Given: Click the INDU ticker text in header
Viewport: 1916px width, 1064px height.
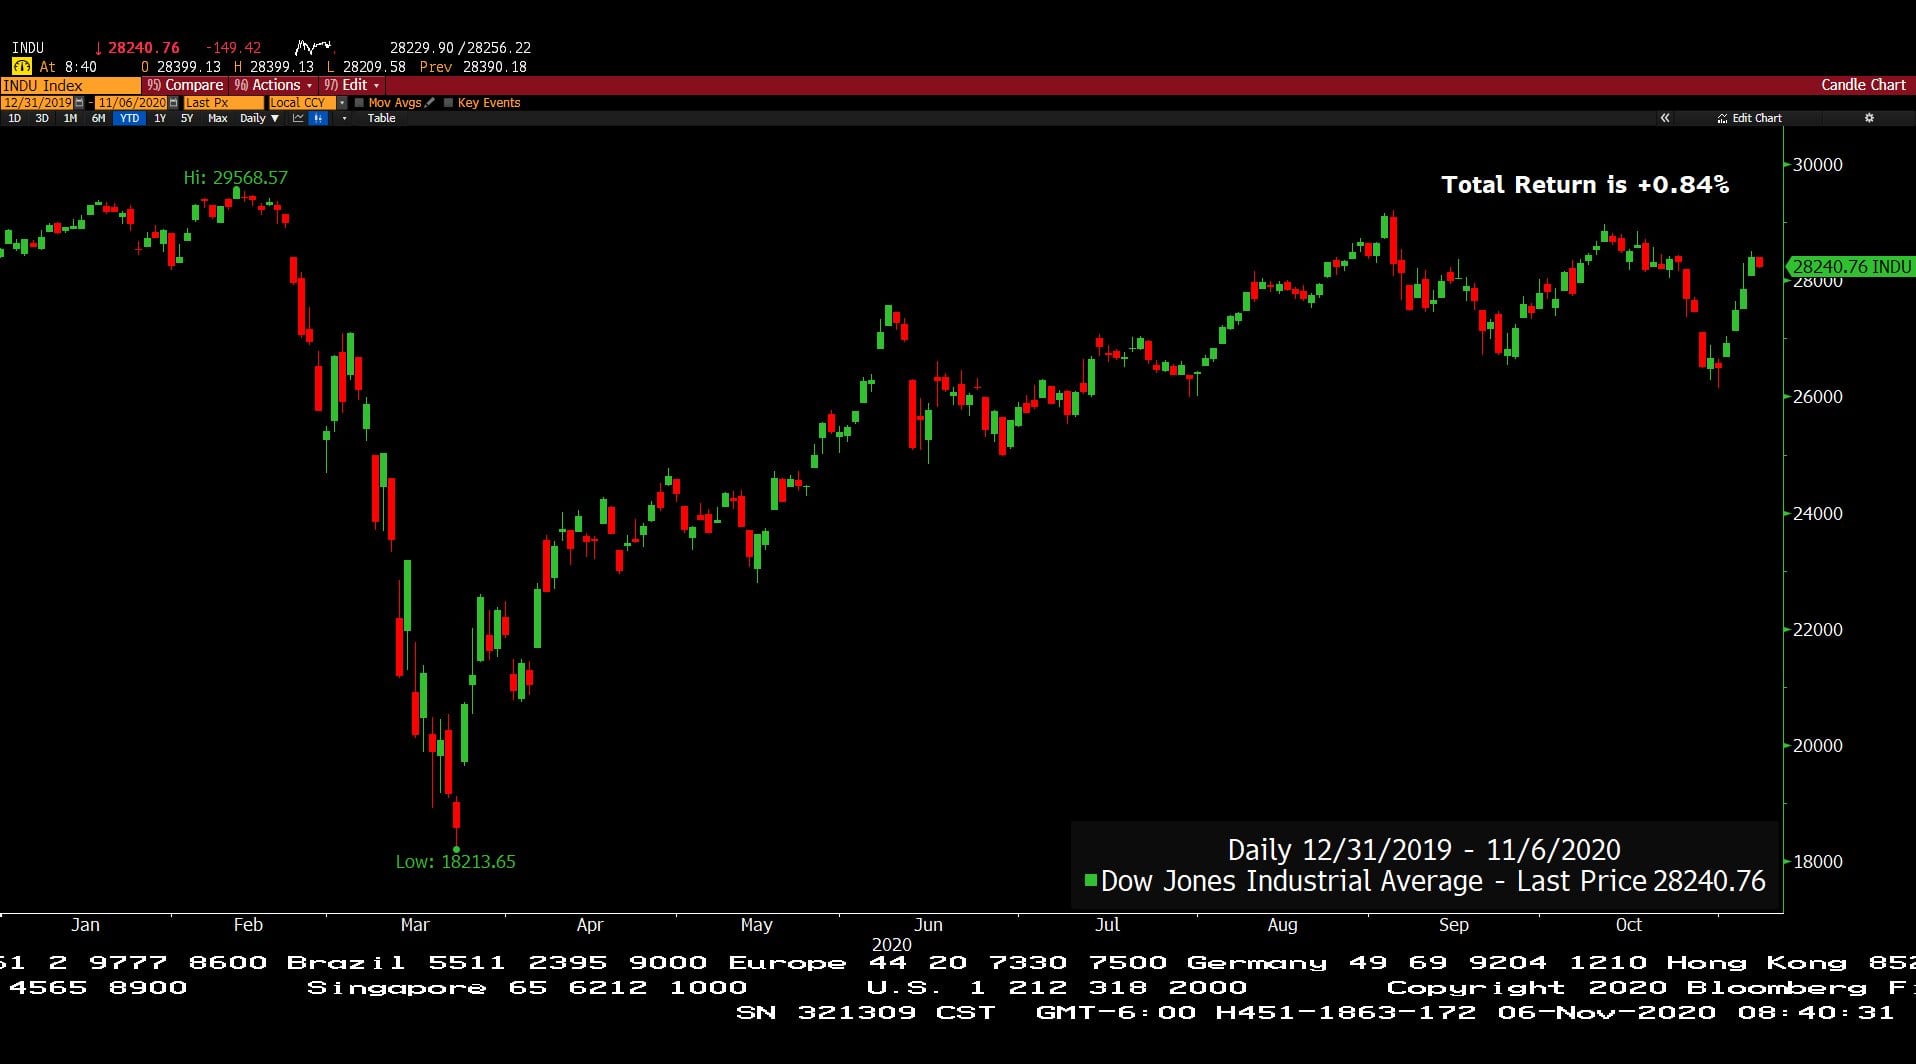Looking at the screenshot, I should click(x=28, y=48).
